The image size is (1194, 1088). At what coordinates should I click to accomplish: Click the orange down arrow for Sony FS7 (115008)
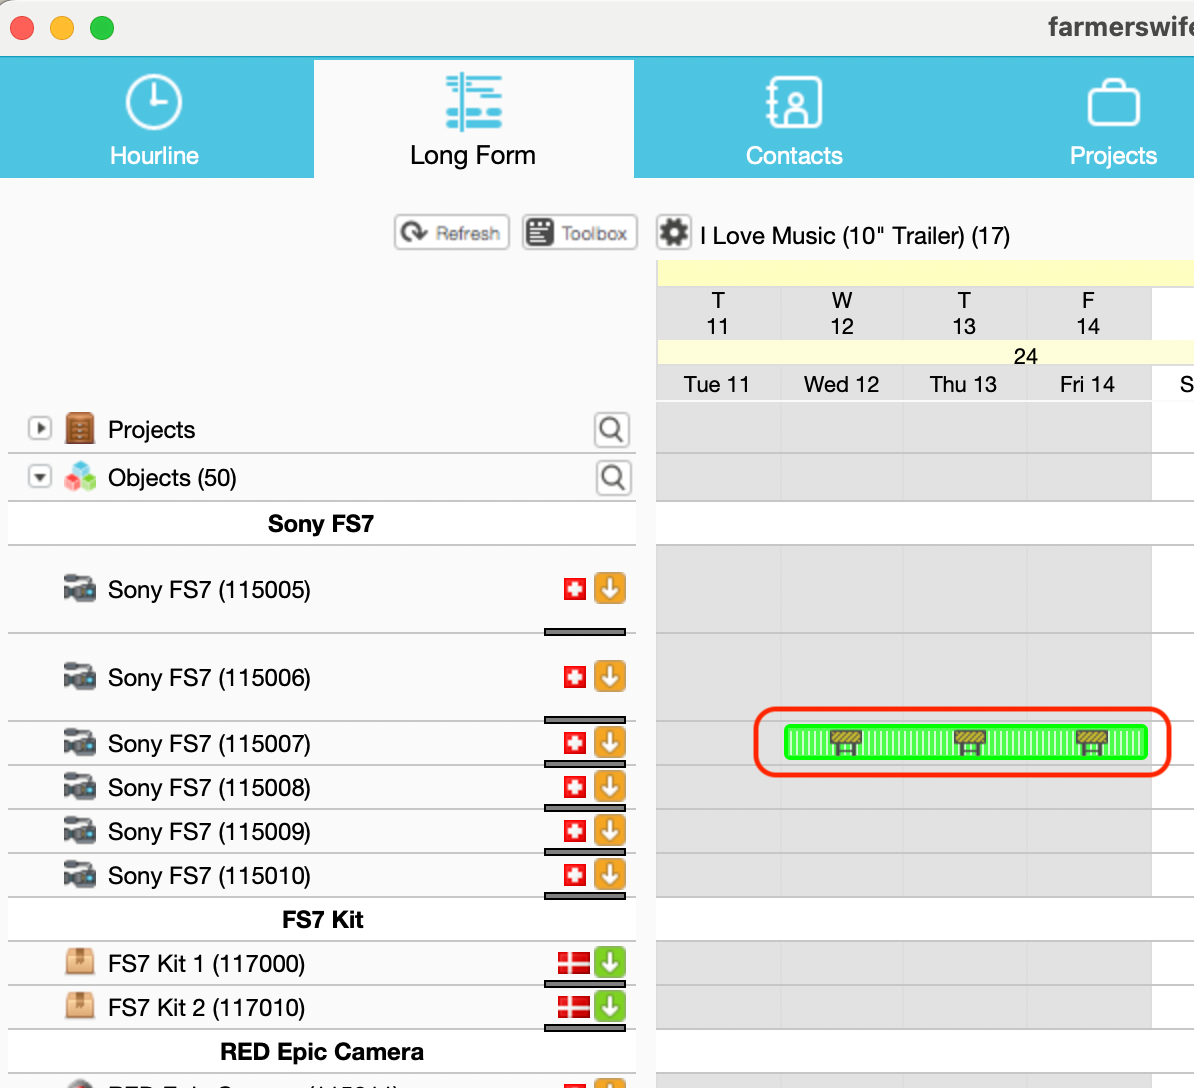[610, 786]
